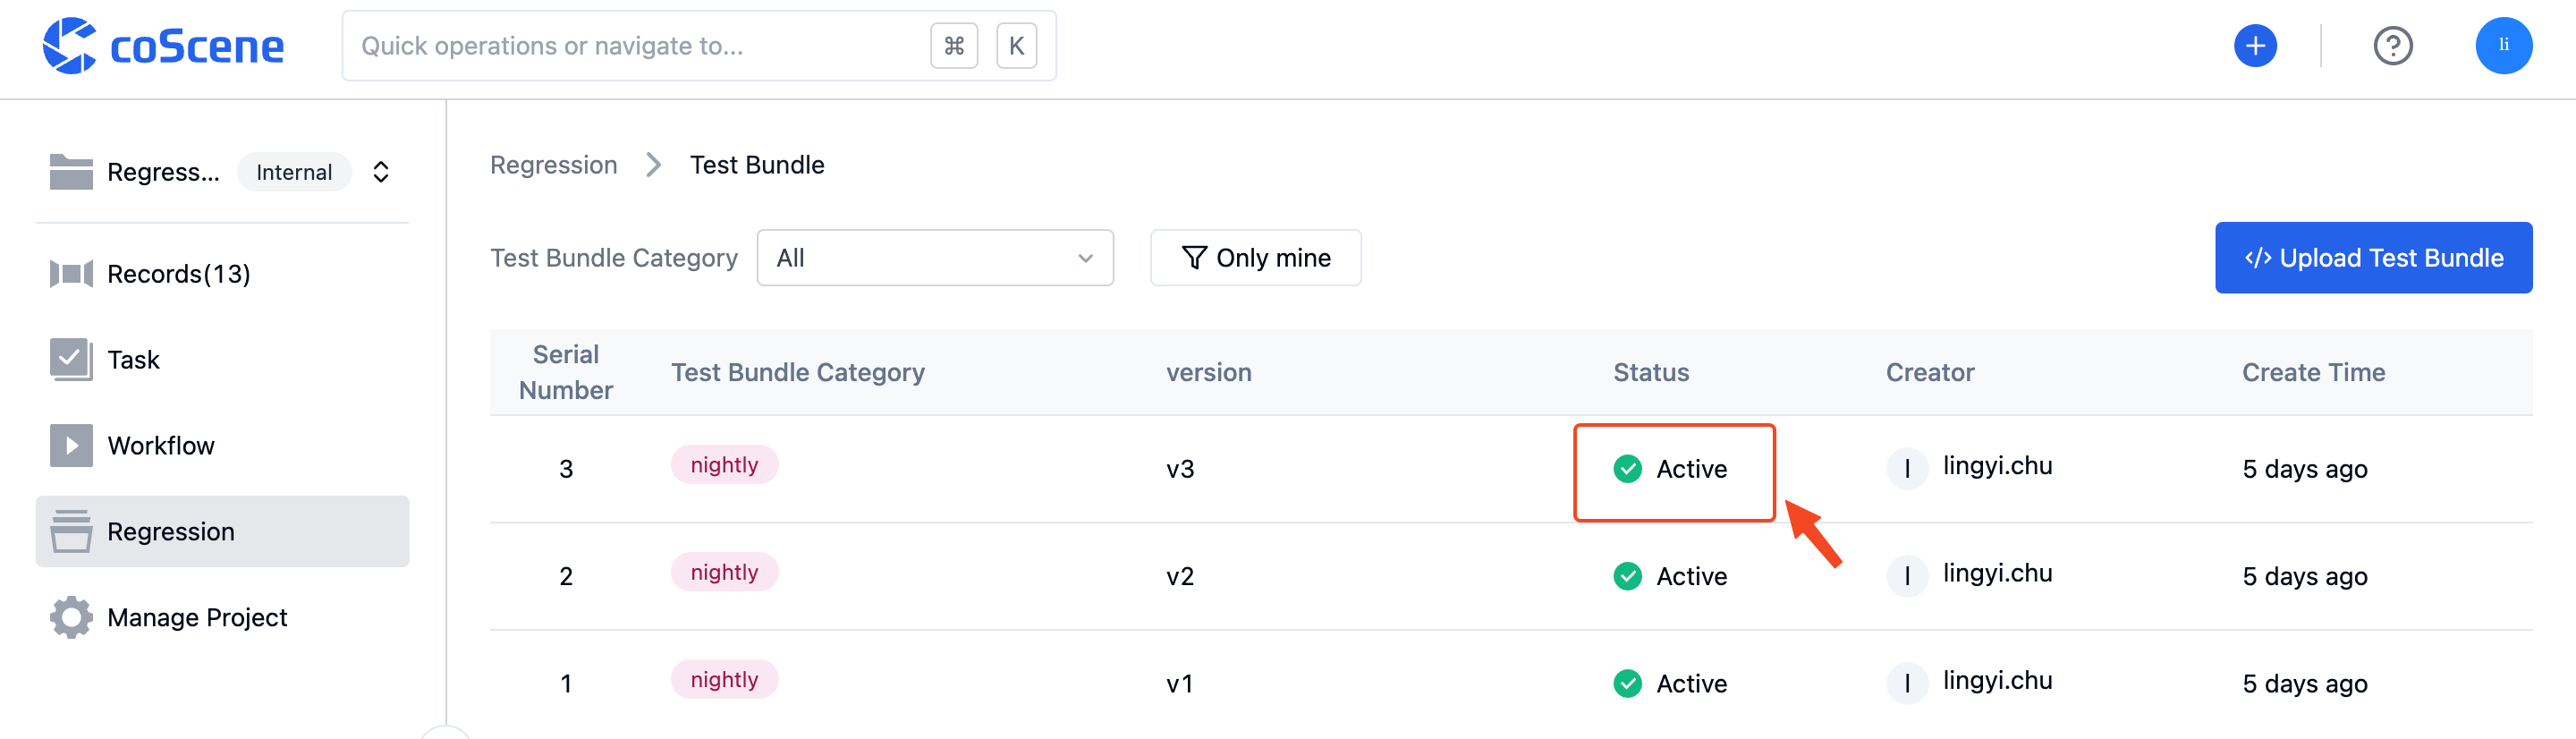The width and height of the screenshot is (2576, 739).
Task: Click lingyi.chu in v1 row
Action: [x=1997, y=680]
